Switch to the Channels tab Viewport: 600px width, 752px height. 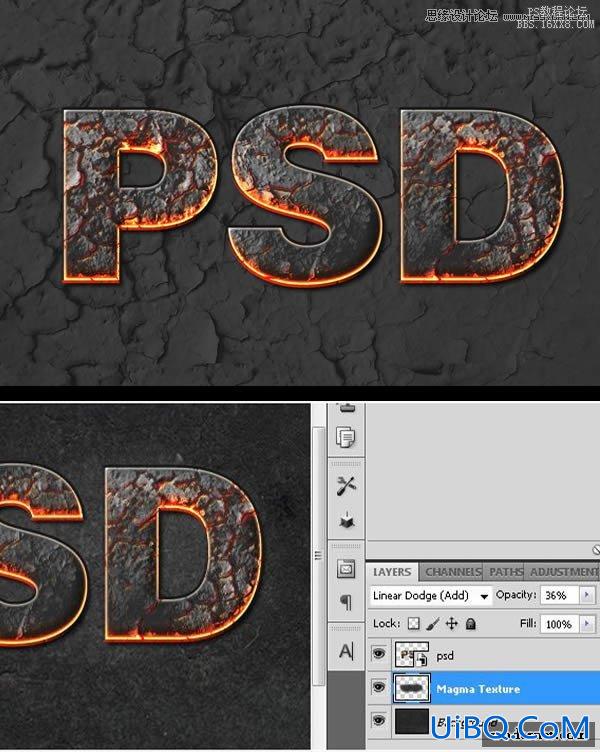pyautogui.click(x=453, y=572)
